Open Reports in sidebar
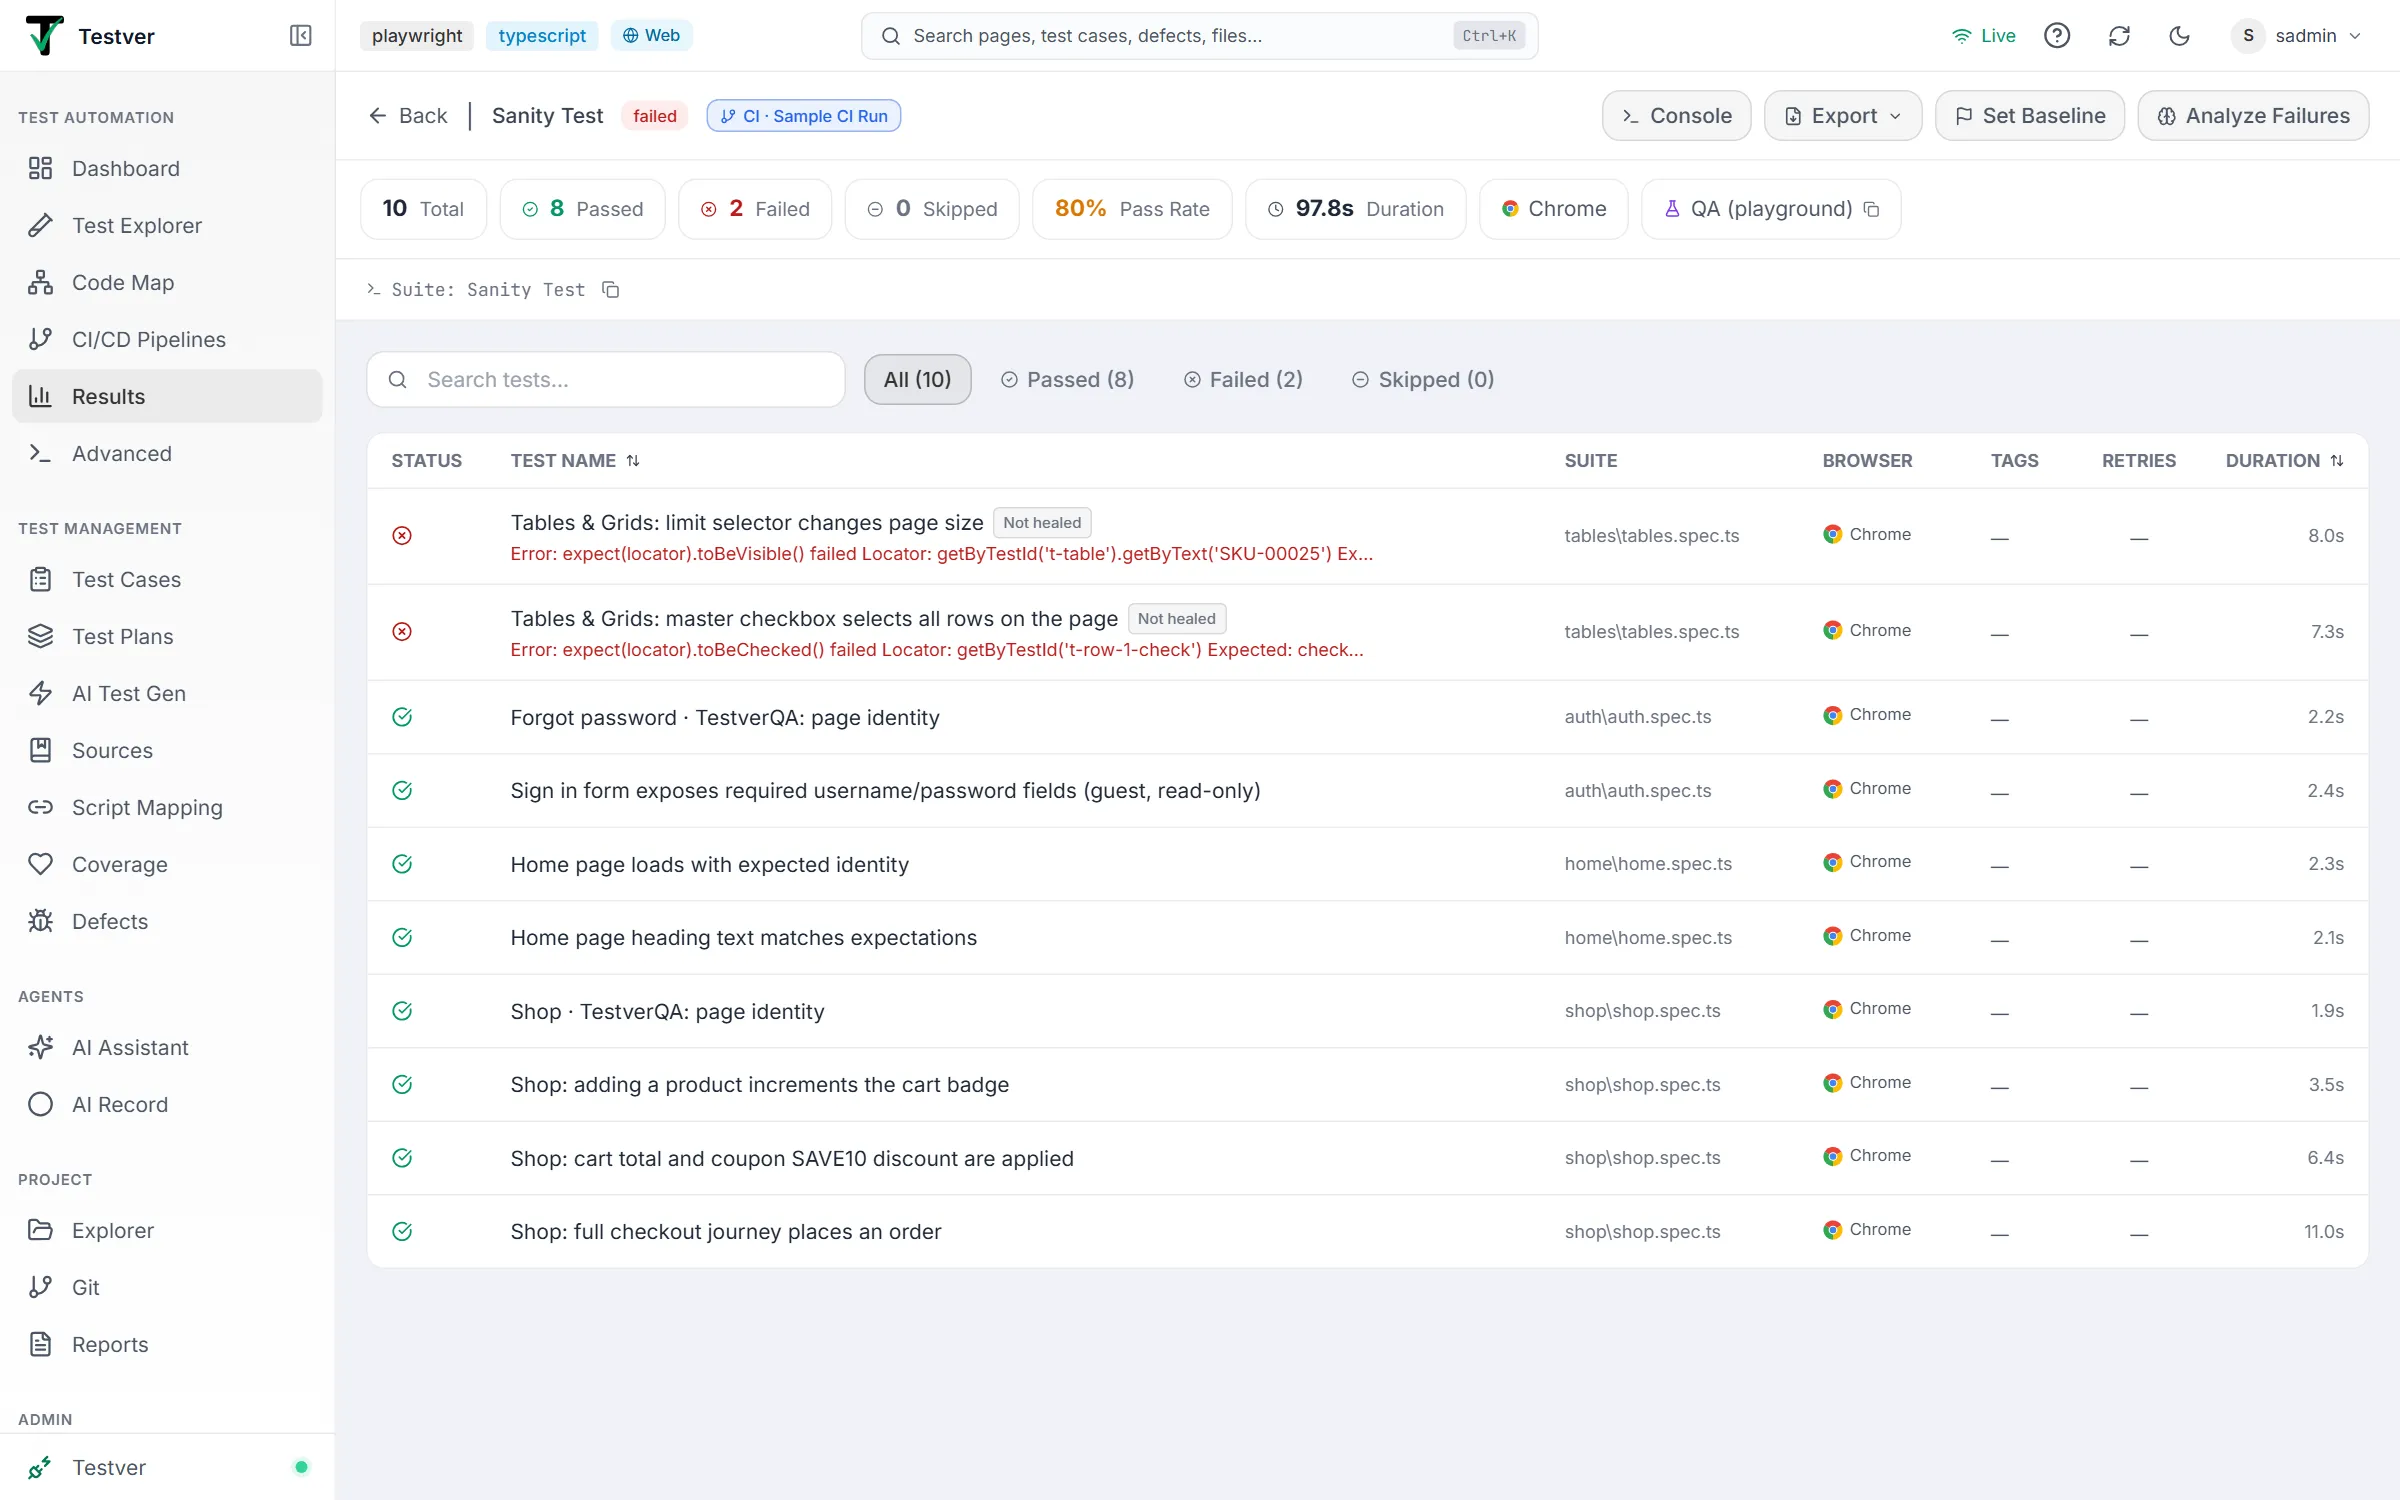Screen dimensions: 2400x1500 [167, 1344]
